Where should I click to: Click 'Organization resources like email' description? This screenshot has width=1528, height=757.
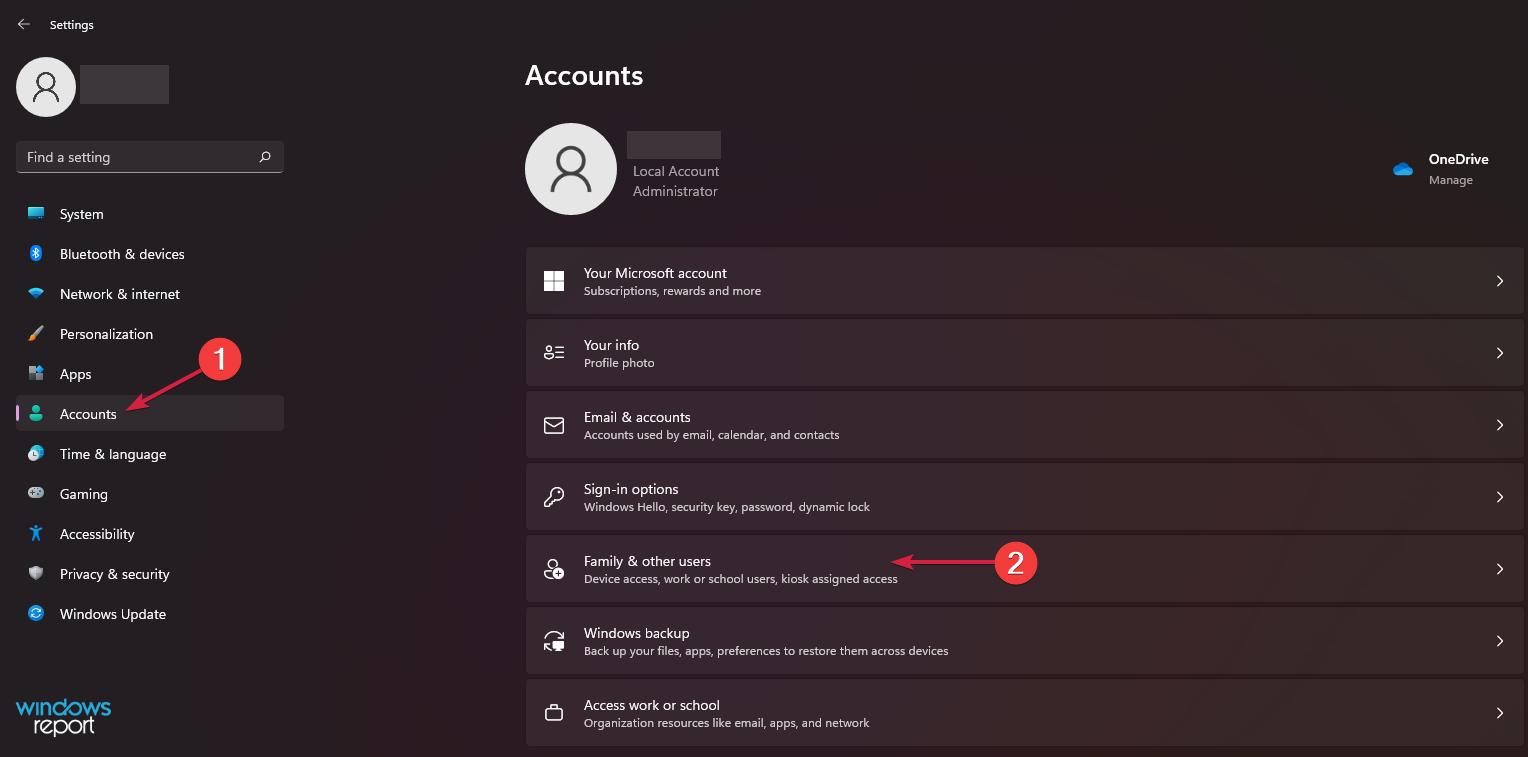(x=727, y=723)
